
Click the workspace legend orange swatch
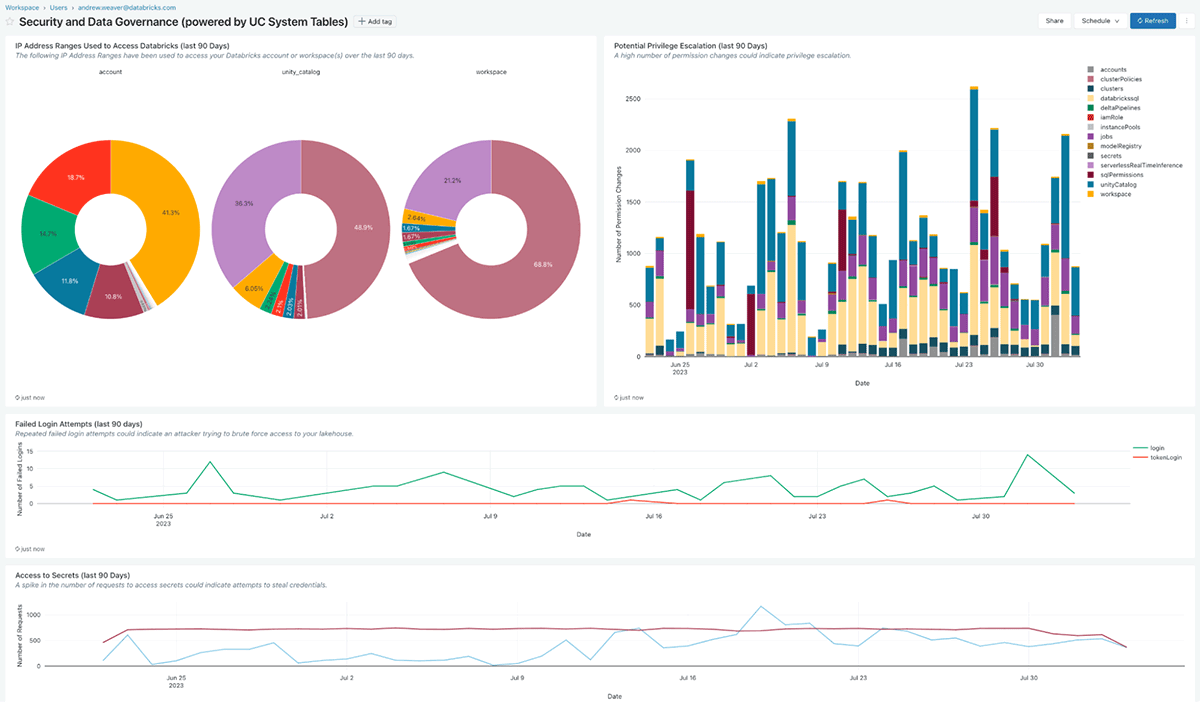pyautogui.click(x=1091, y=194)
